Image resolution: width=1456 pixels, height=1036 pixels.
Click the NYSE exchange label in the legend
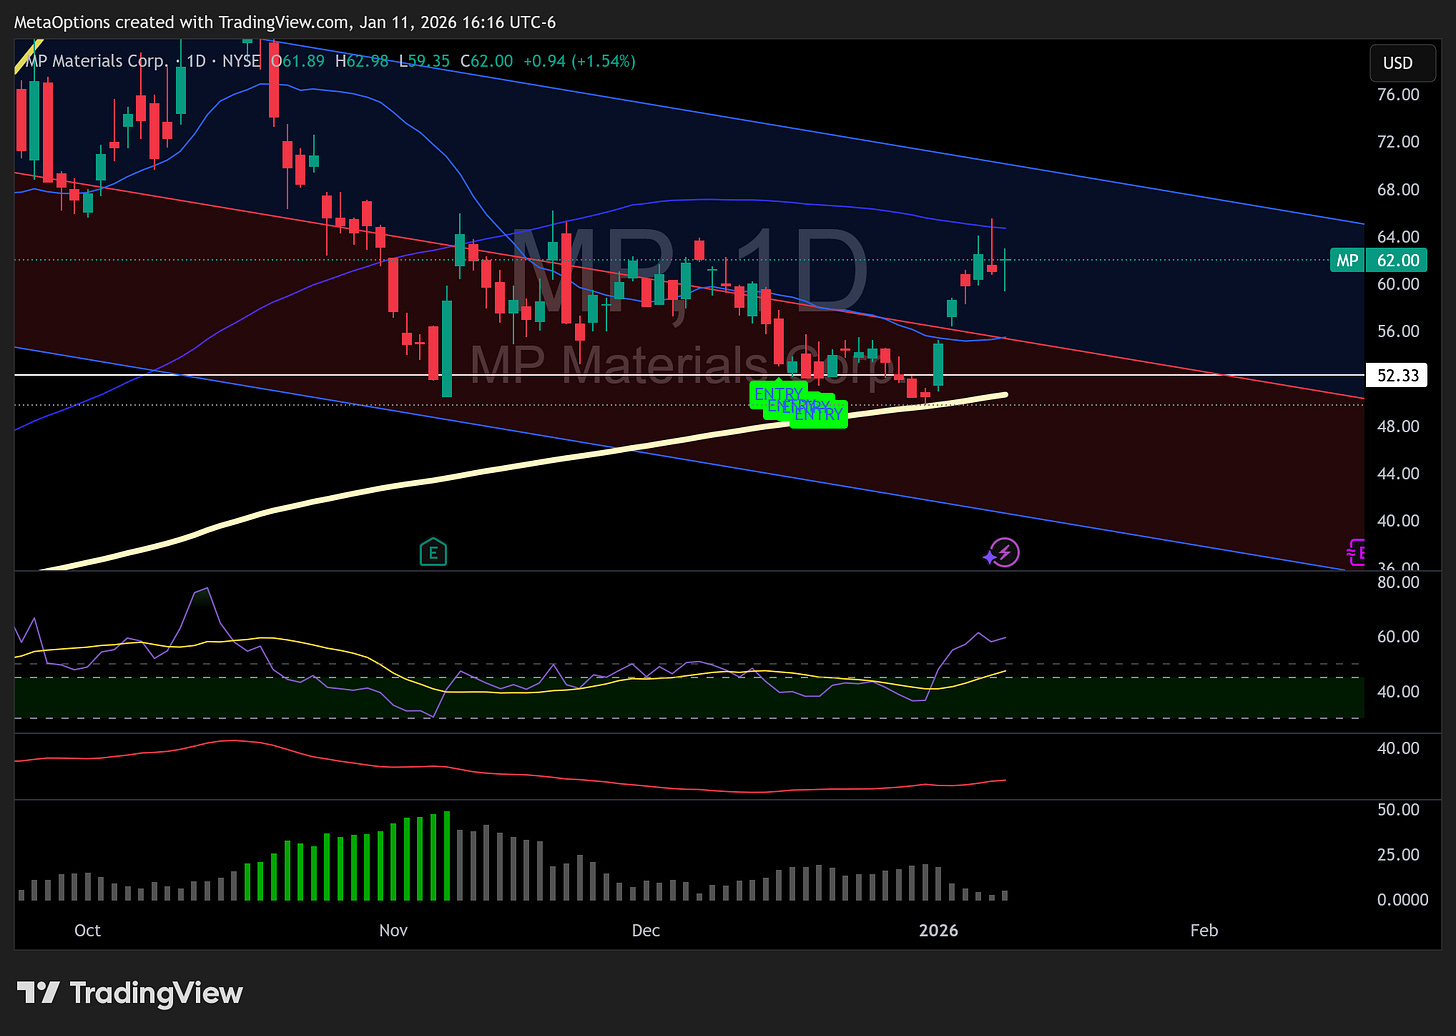point(239,61)
